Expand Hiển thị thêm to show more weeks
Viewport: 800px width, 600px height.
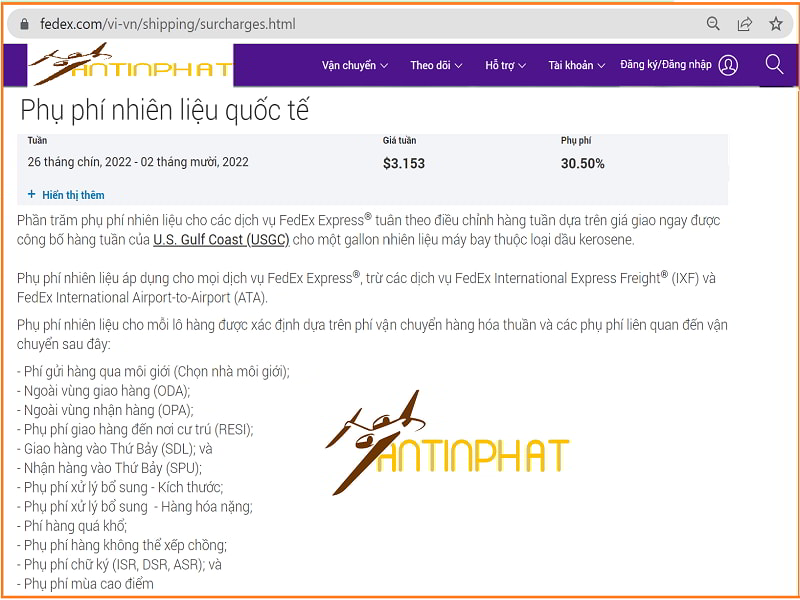[73, 195]
